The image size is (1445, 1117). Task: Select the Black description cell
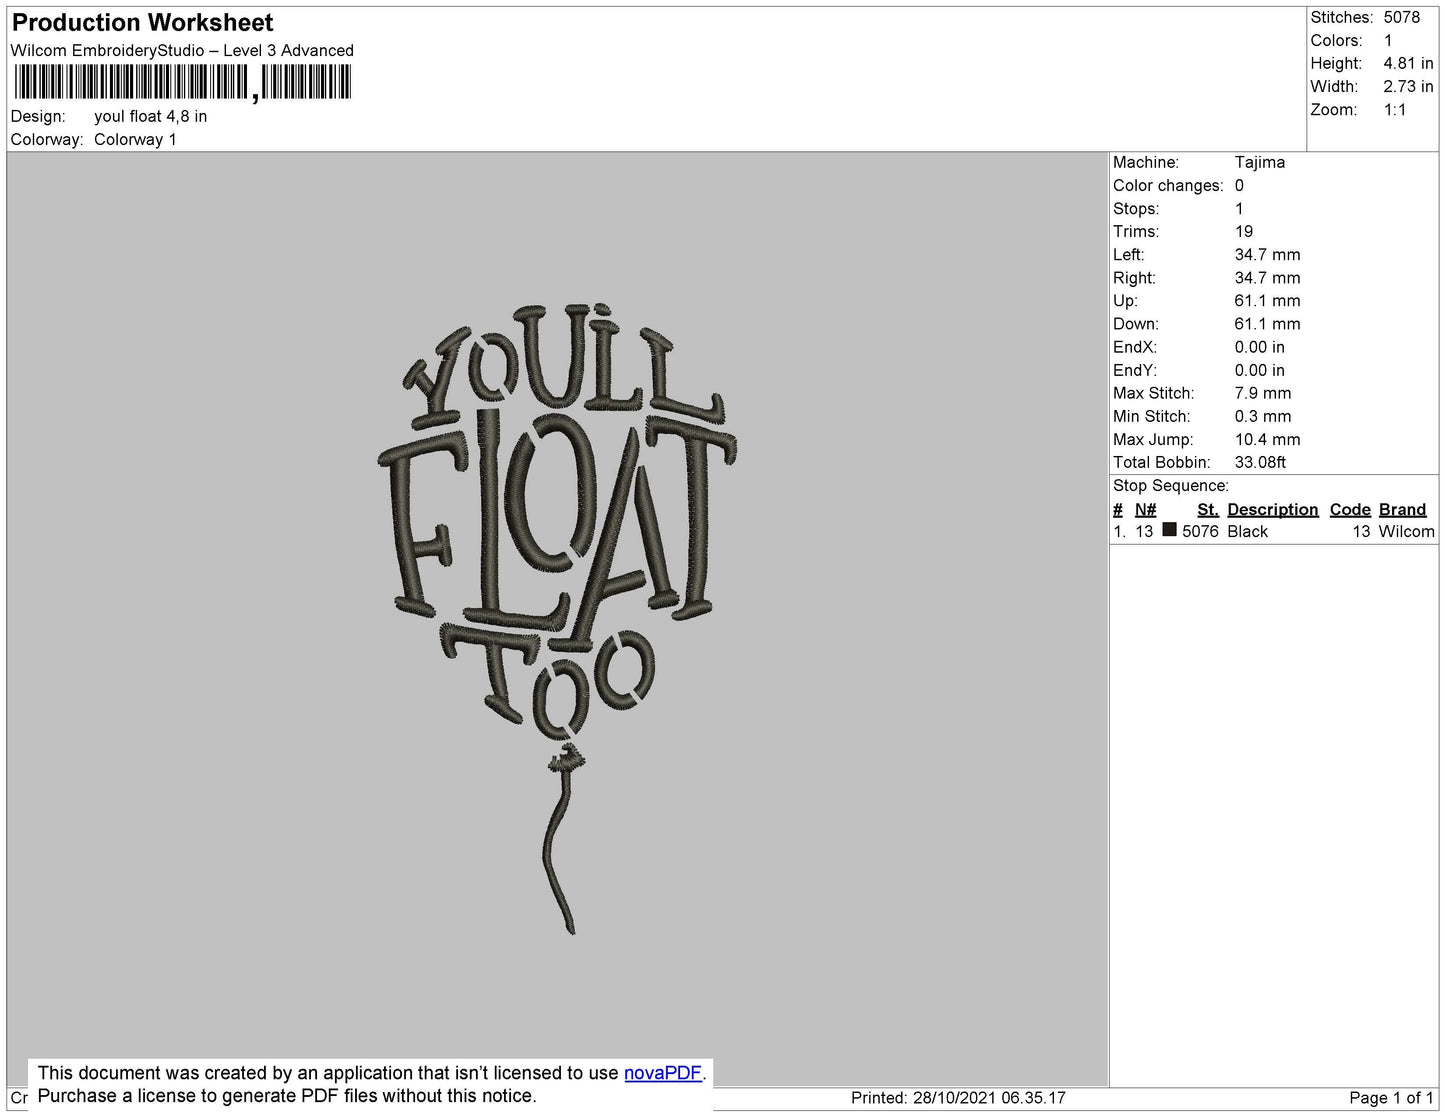(x=1247, y=531)
